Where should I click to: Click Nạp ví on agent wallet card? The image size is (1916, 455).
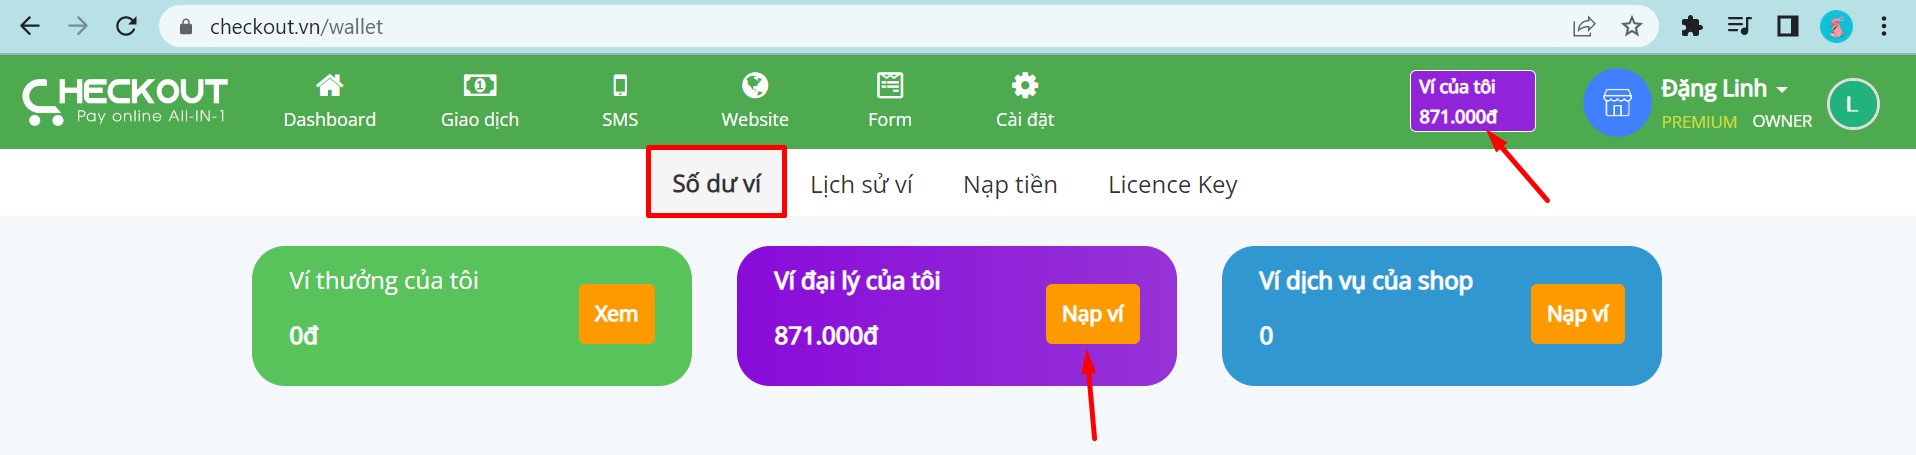[1093, 314]
